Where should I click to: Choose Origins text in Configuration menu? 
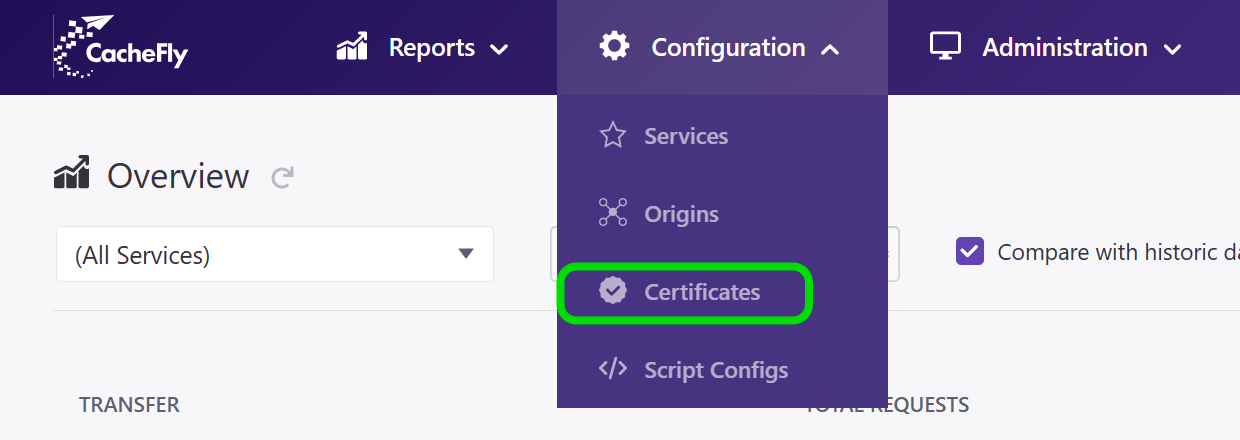pos(681,214)
